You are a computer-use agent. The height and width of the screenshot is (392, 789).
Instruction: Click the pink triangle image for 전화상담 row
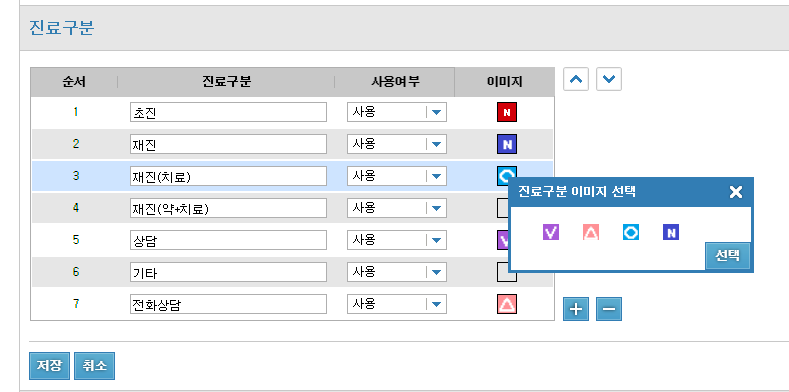coord(507,304)
